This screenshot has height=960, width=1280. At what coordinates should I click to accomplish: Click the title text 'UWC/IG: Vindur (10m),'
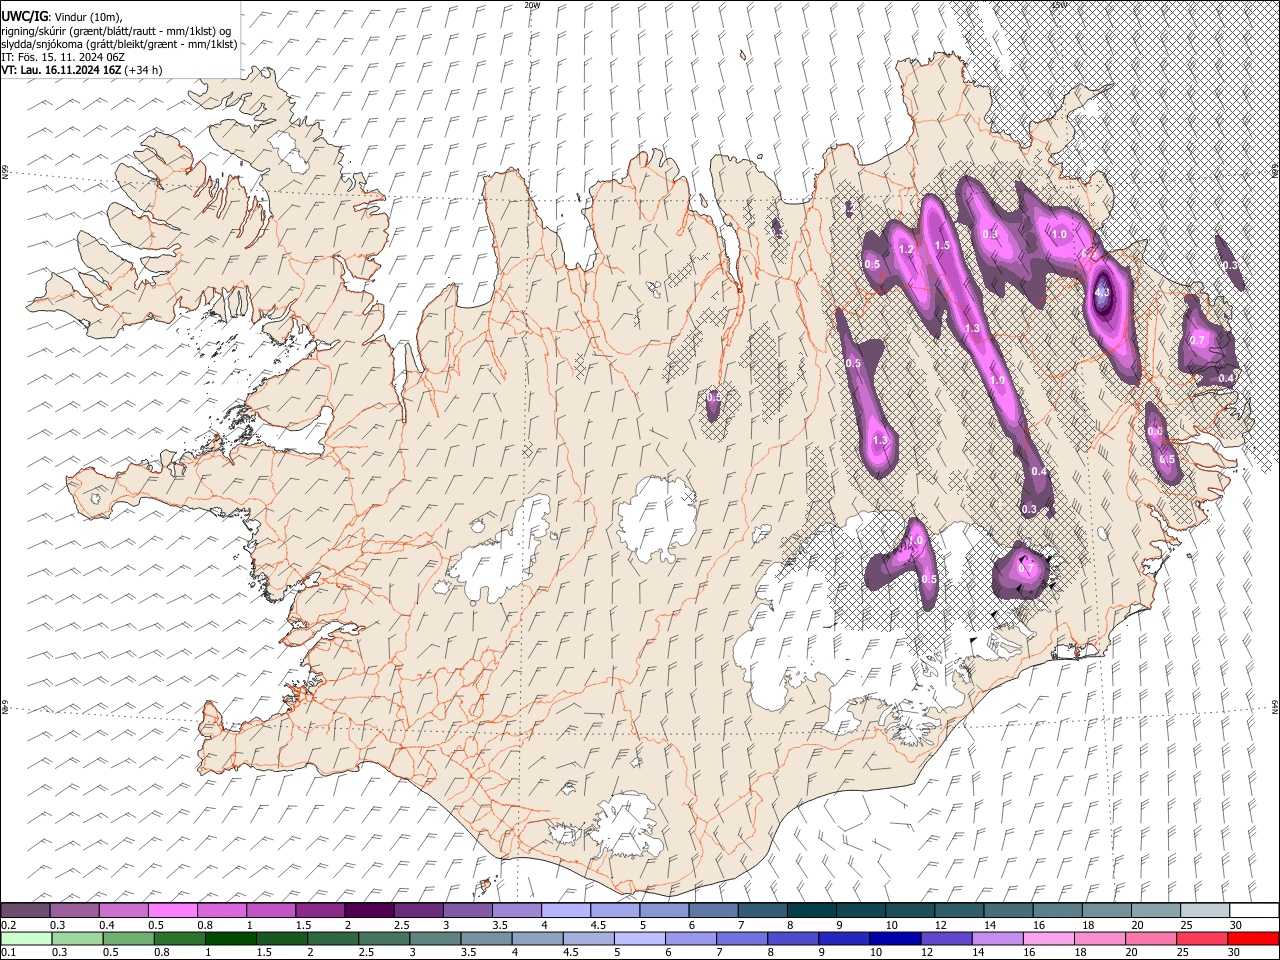[61, 17]
